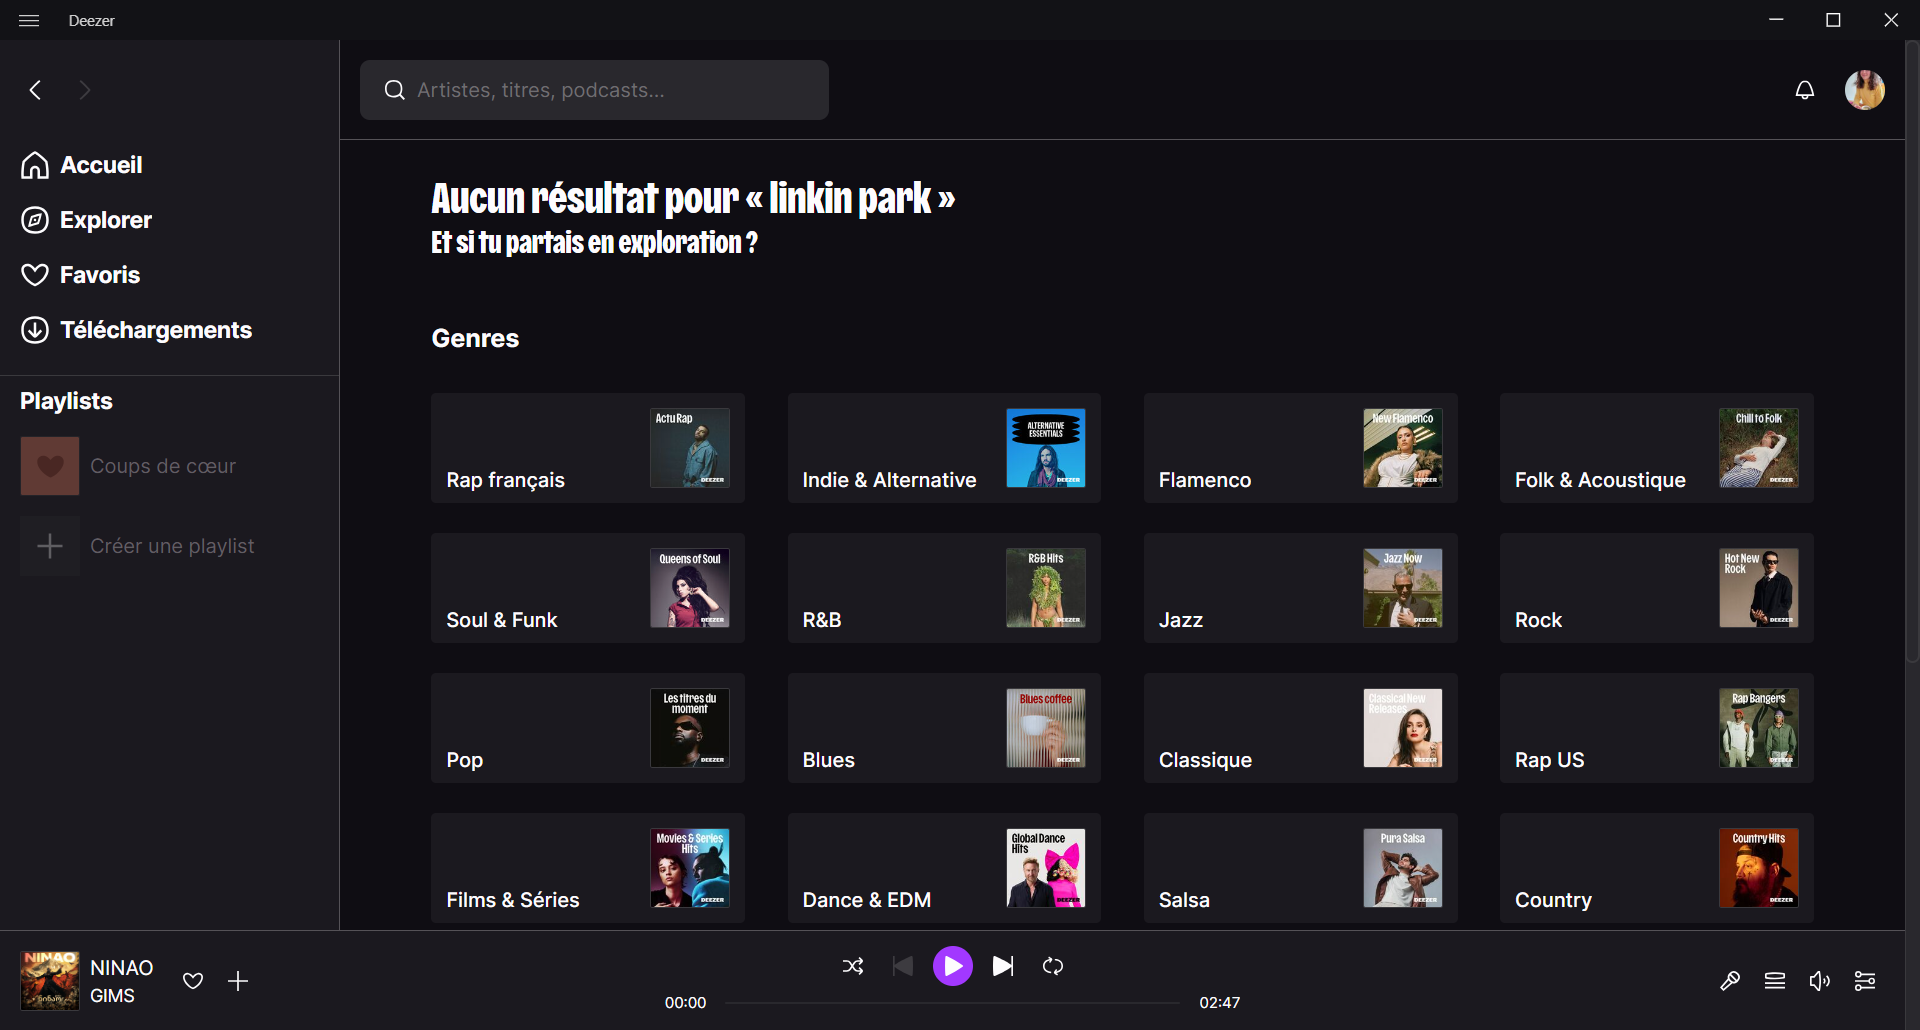
Task: Open the Pop genre card
Action: coord(588,728)
